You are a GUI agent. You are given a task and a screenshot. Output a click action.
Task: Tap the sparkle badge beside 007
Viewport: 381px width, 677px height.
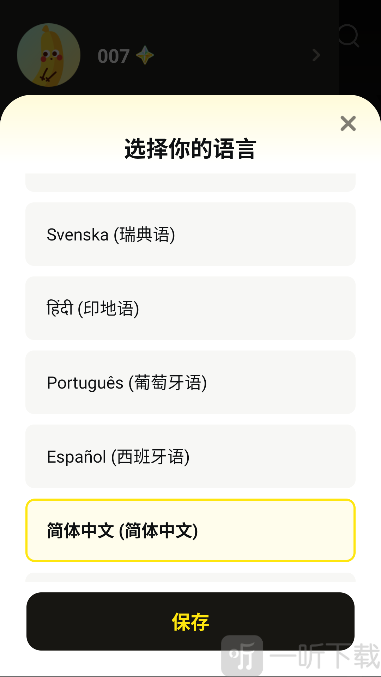point(145,56)
